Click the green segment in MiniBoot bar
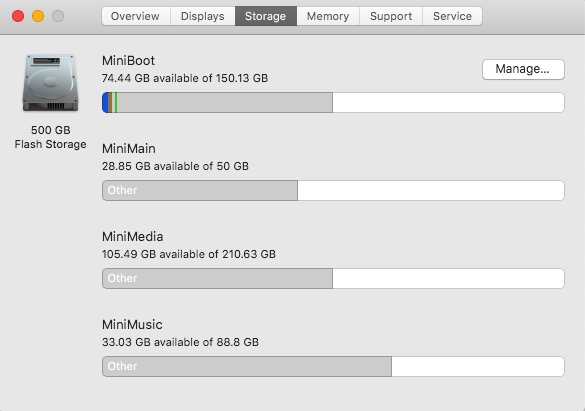This screenshot has width=585, height=411. pyautogui.click(x=115, y=103)
